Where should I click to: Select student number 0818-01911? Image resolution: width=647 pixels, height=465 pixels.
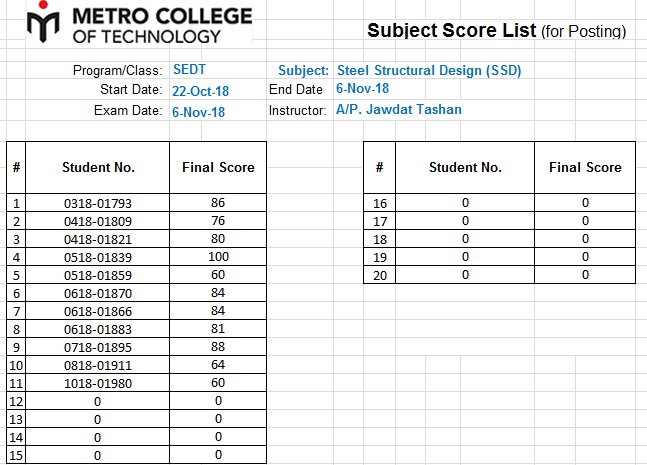point(98,366)
